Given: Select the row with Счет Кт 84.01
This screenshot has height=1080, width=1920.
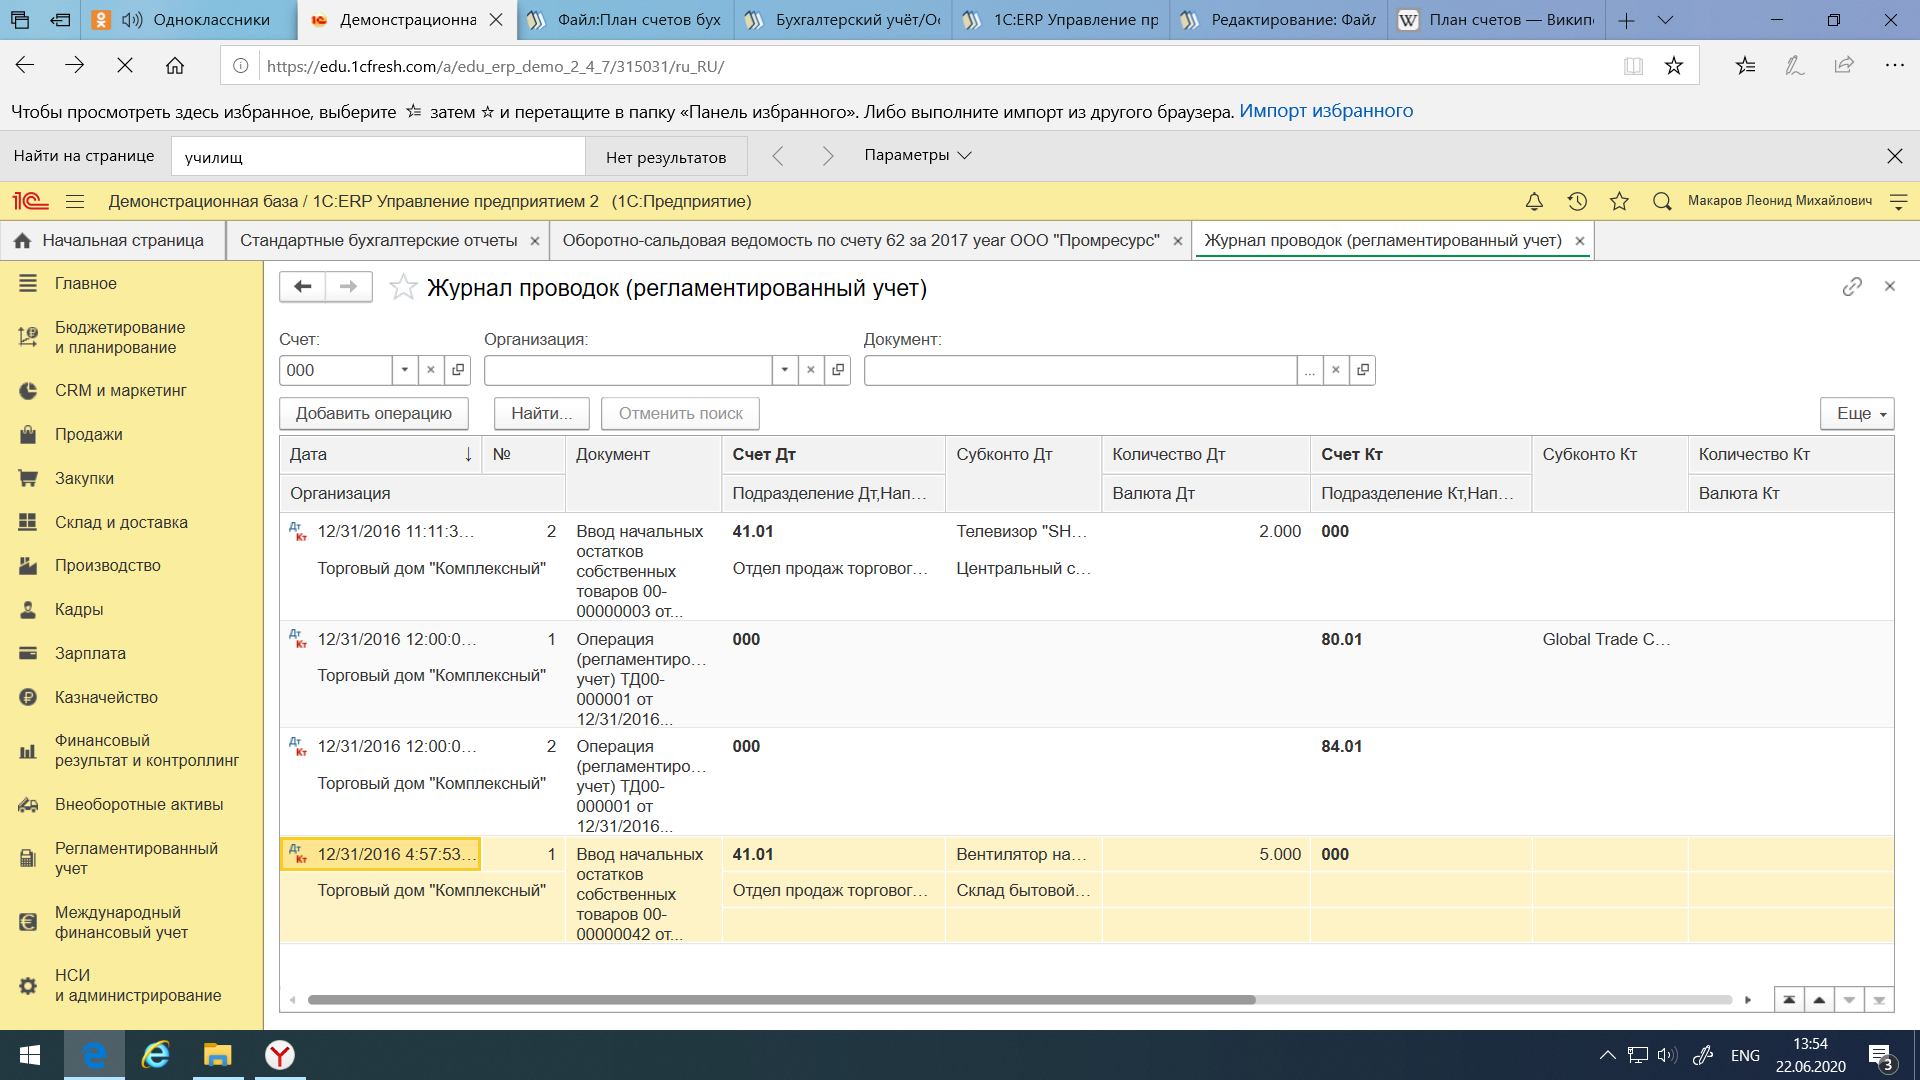Looking at the screenshot, I should pos(1087,781).
